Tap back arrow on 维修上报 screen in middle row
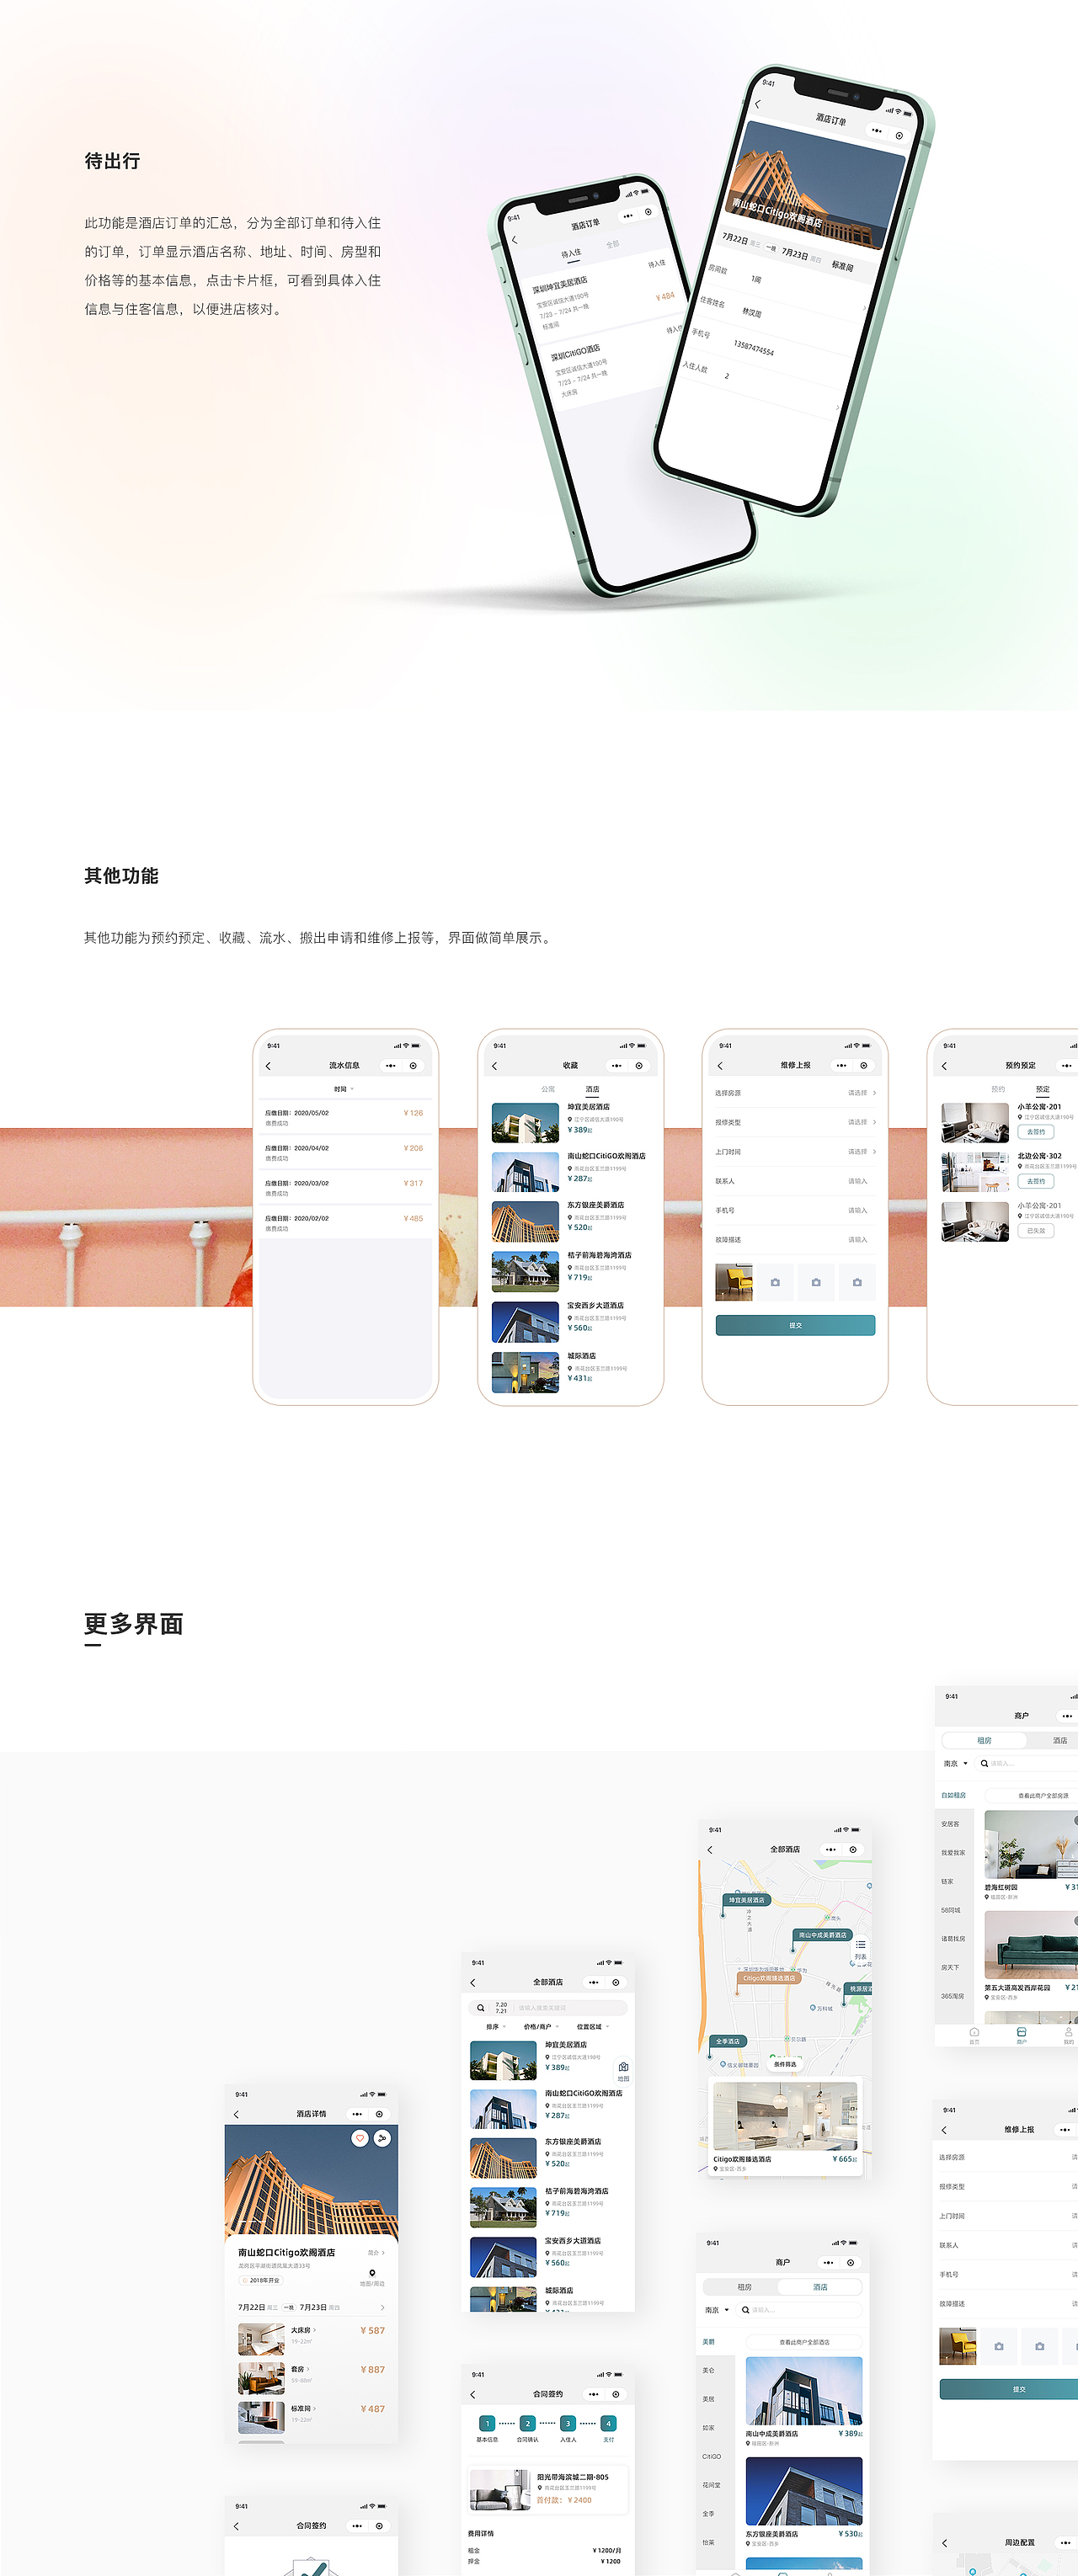 point(720,1066)
